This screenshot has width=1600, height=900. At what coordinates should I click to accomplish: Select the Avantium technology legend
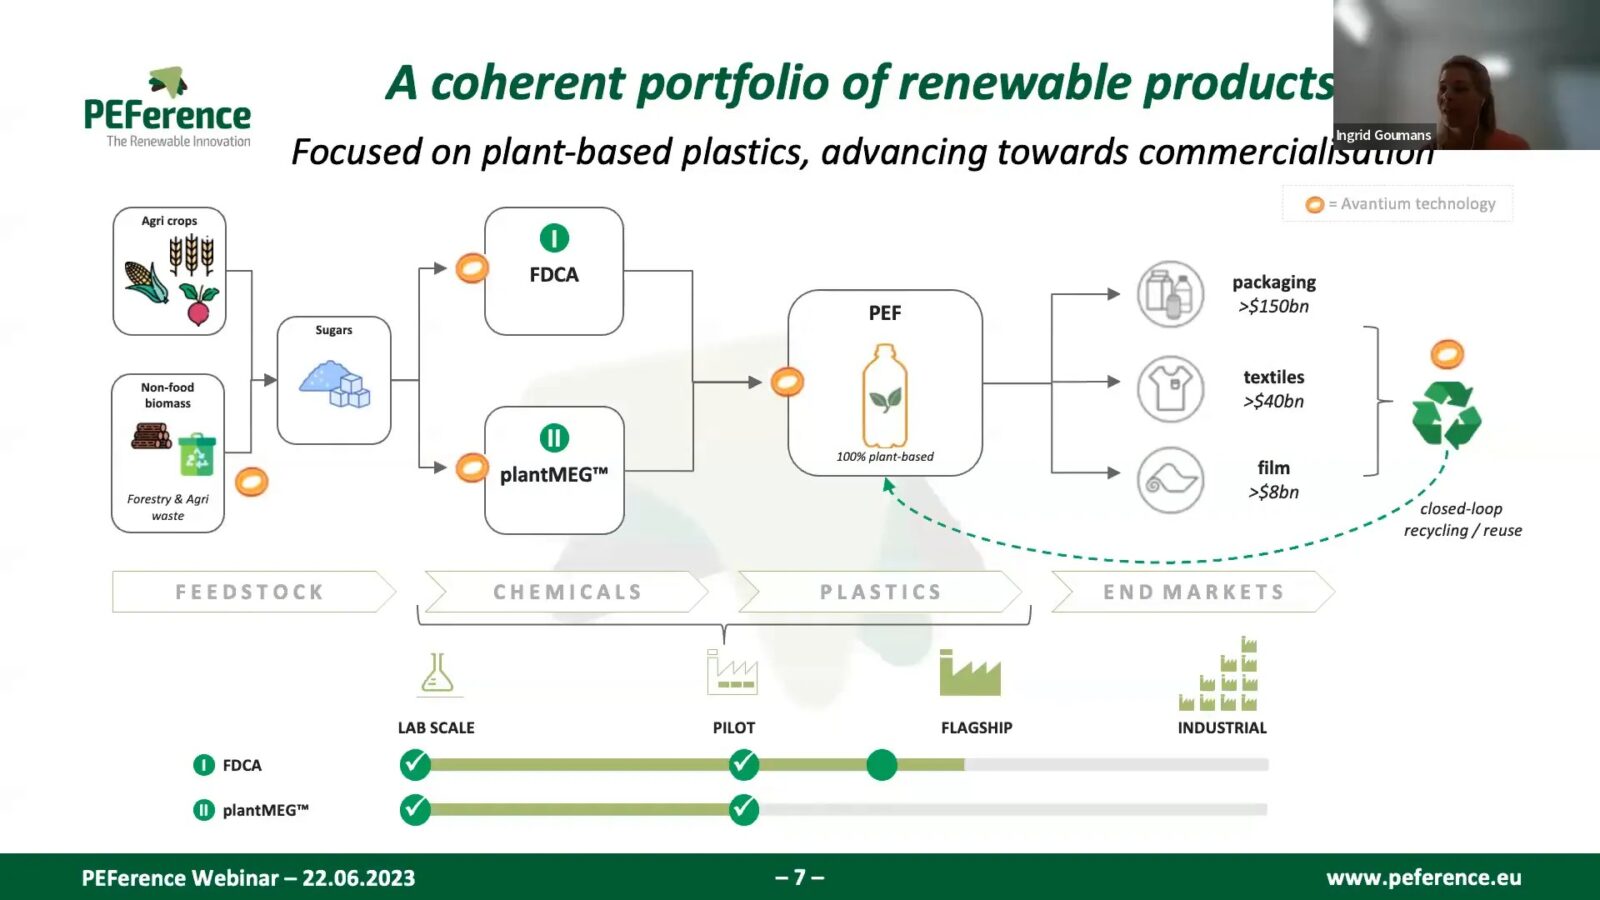(1397, 203)
